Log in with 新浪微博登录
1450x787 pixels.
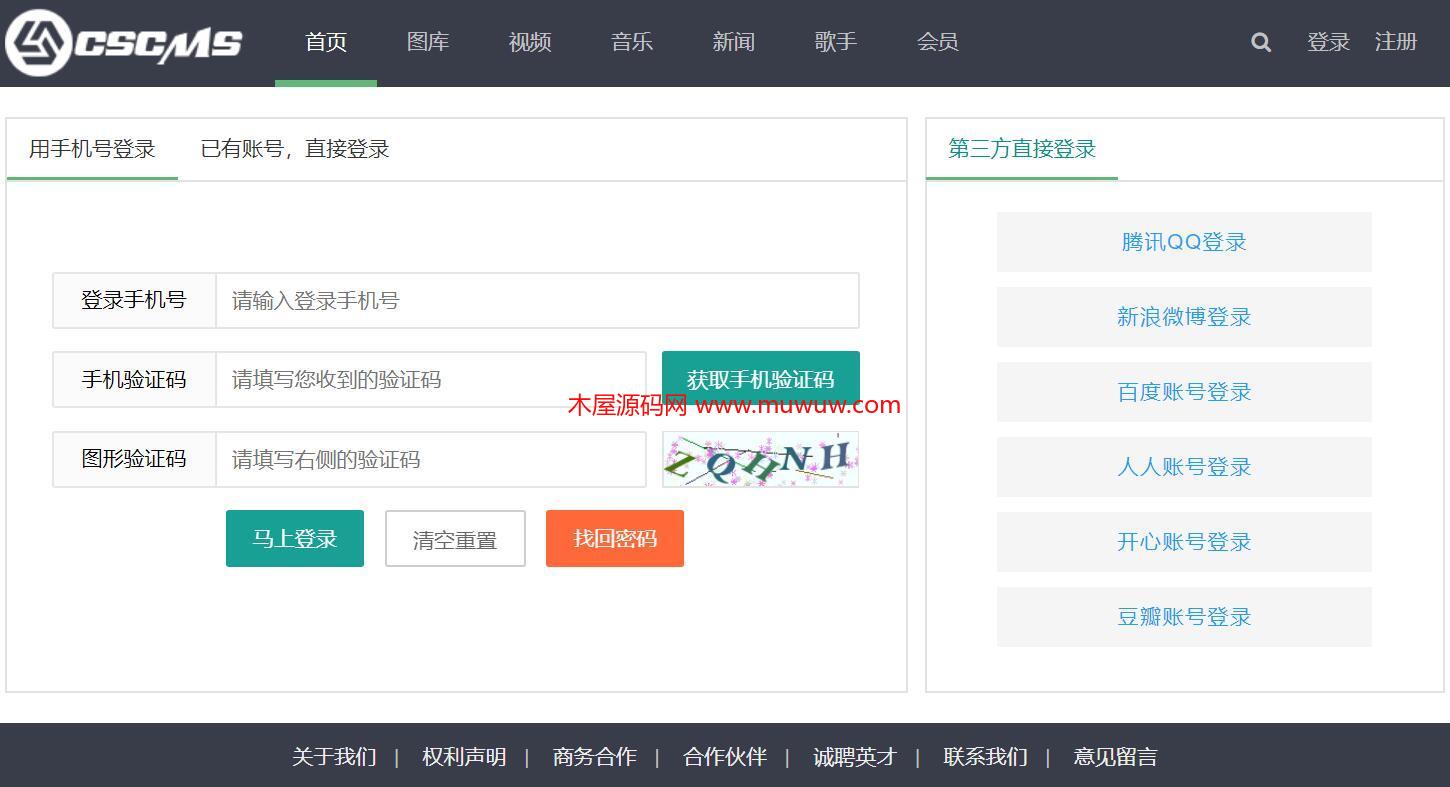pyautogui.click(x=1184, y=317)
